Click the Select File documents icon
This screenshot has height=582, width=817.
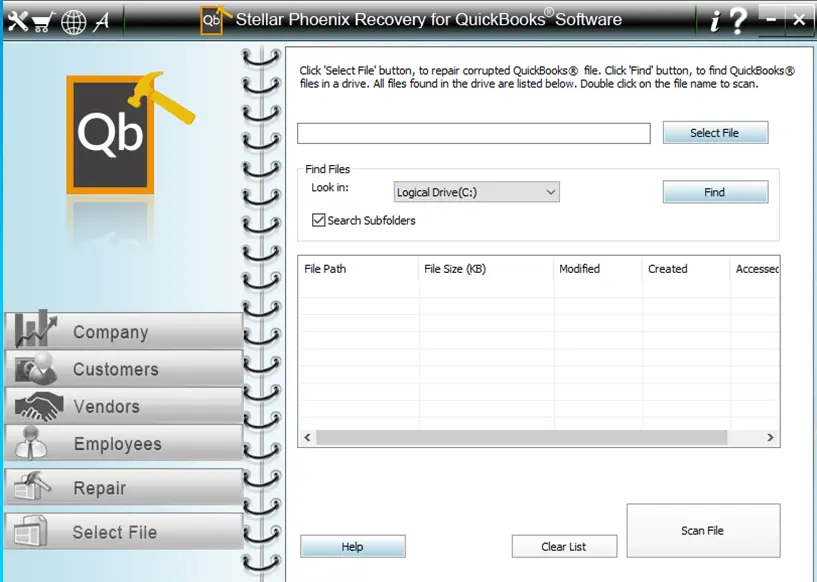[x=31, y=530]
